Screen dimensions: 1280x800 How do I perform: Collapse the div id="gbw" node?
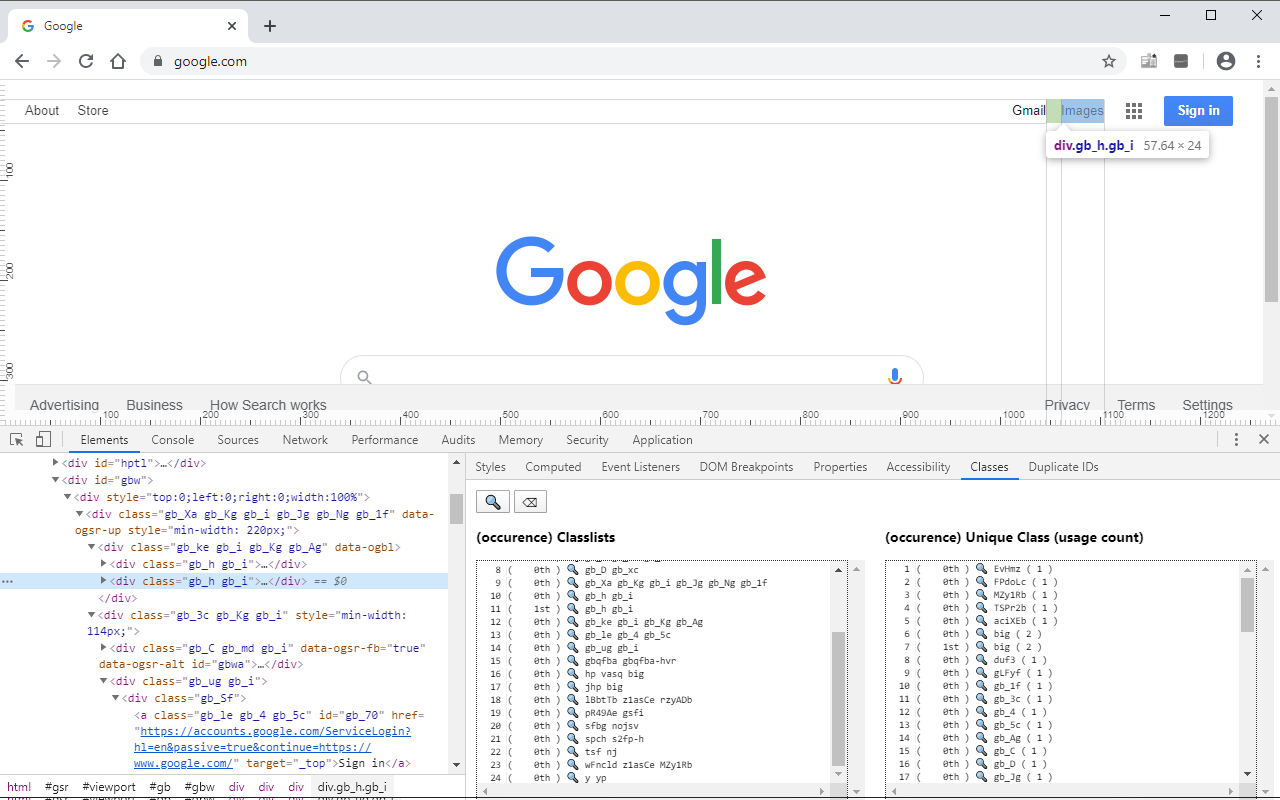55,480
